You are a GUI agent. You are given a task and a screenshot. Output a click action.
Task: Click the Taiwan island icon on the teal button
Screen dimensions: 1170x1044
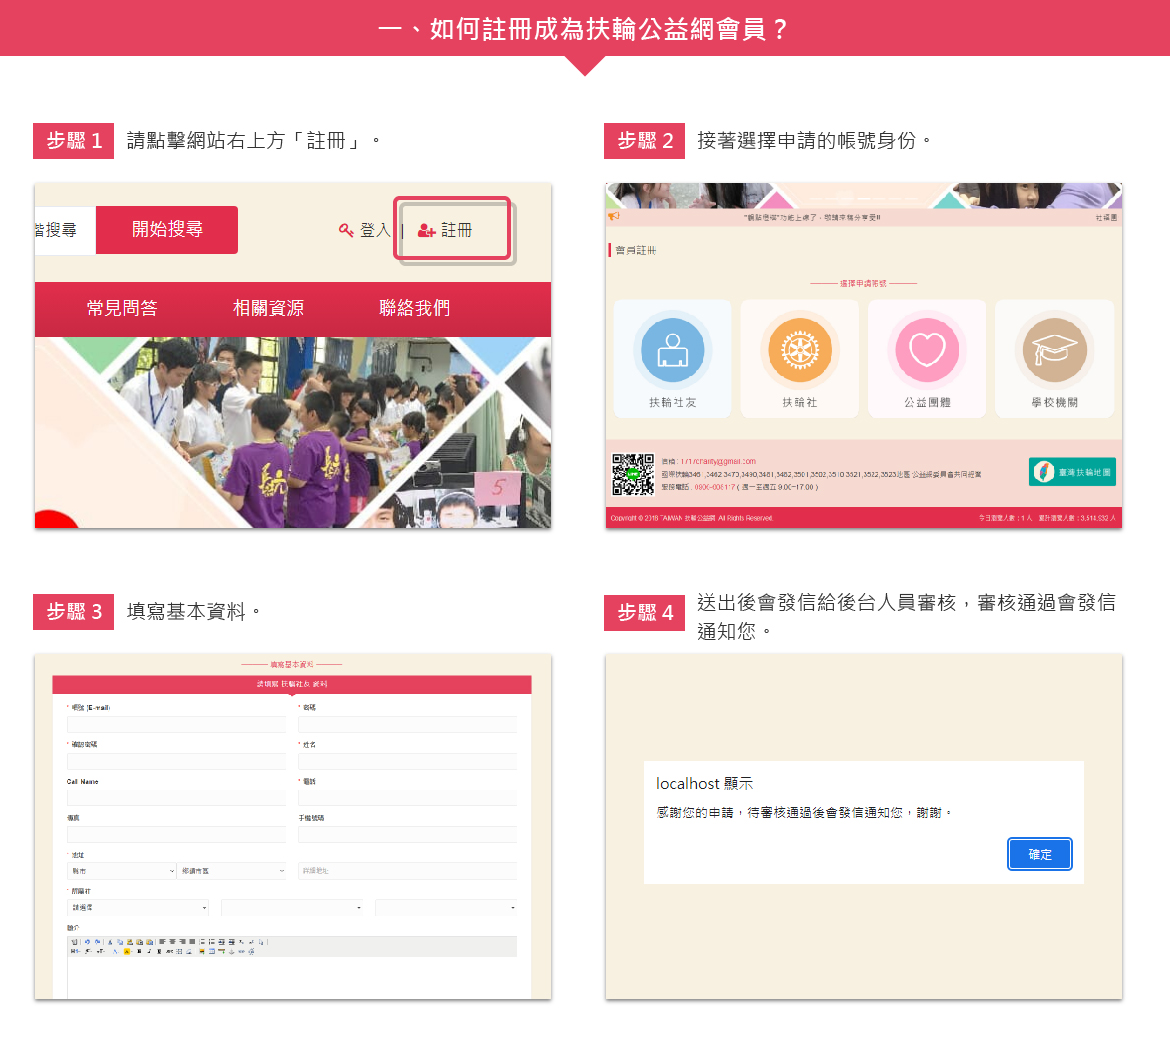pos(1043,472)
